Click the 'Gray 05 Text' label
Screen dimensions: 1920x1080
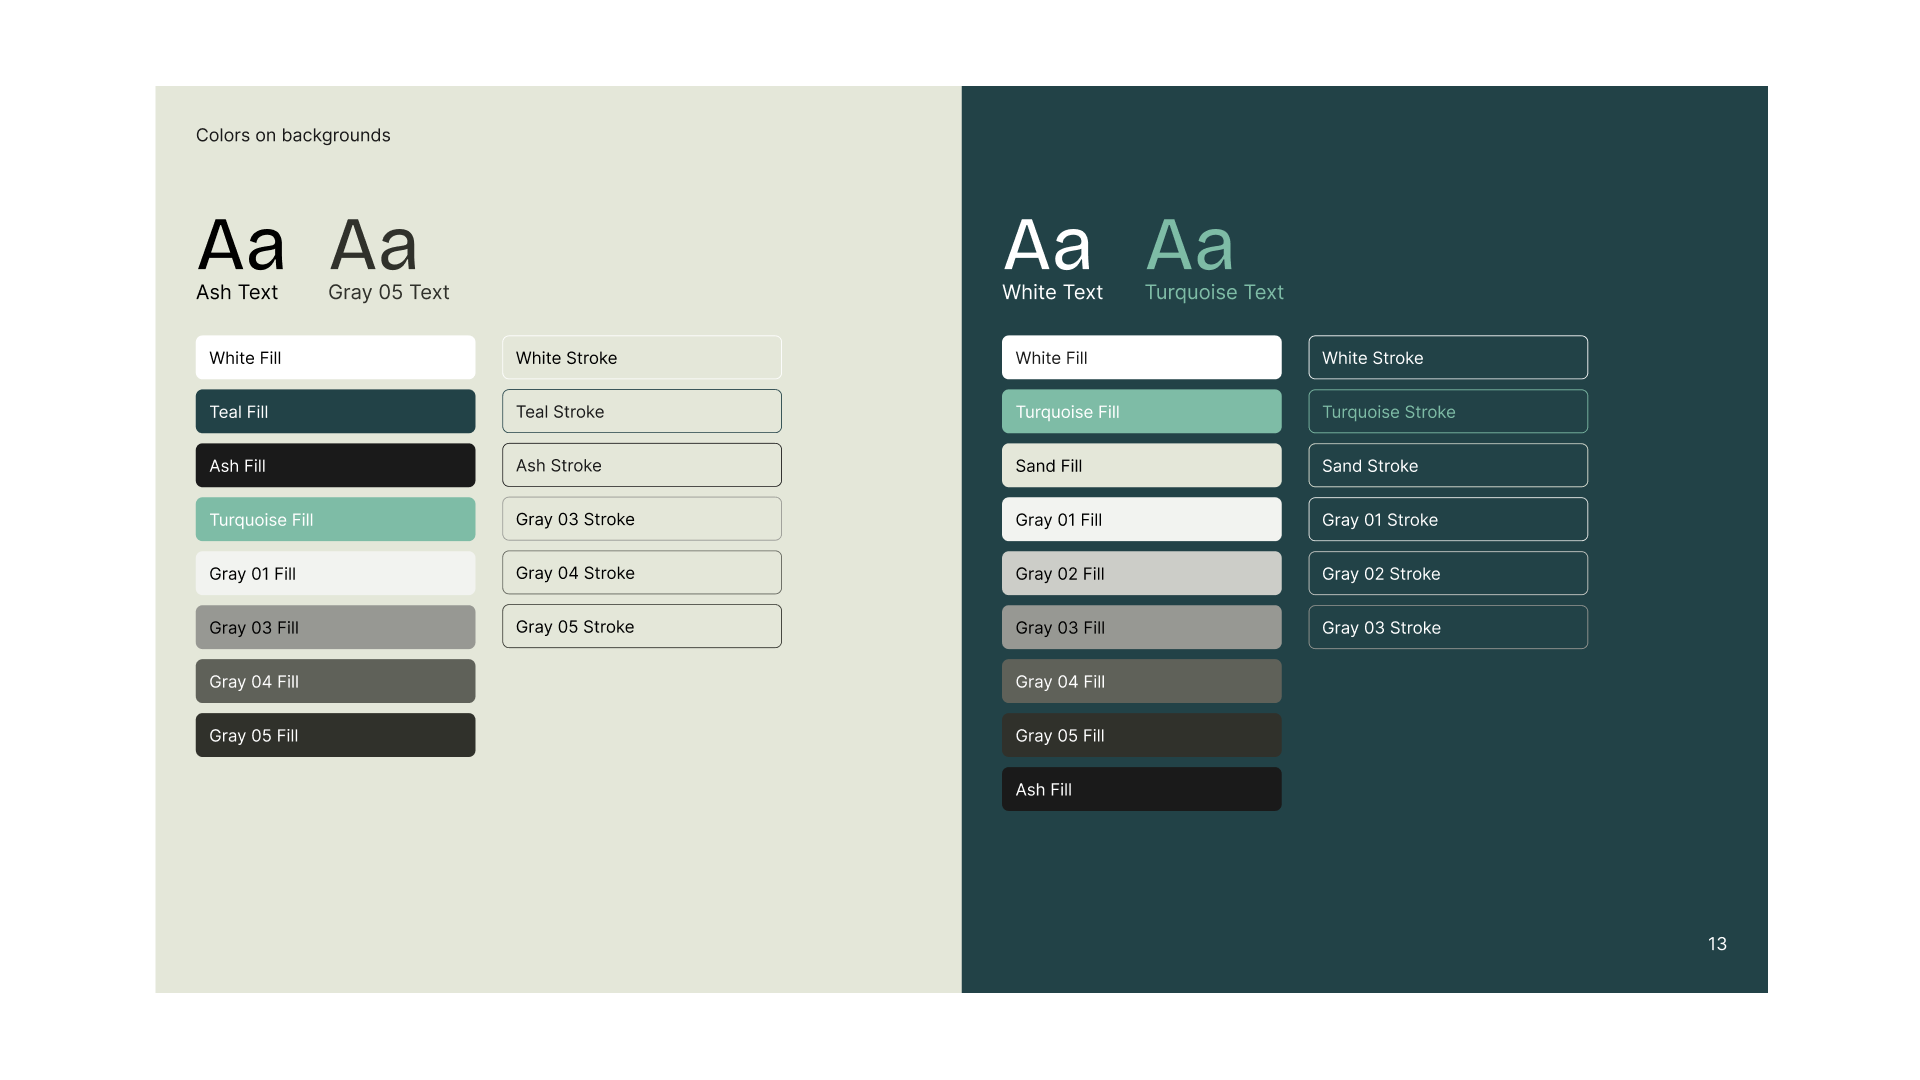(x=389, y=292)
